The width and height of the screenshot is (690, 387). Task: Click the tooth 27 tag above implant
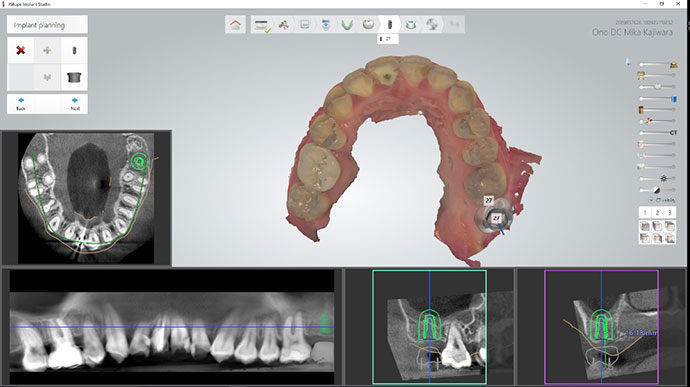489,201
